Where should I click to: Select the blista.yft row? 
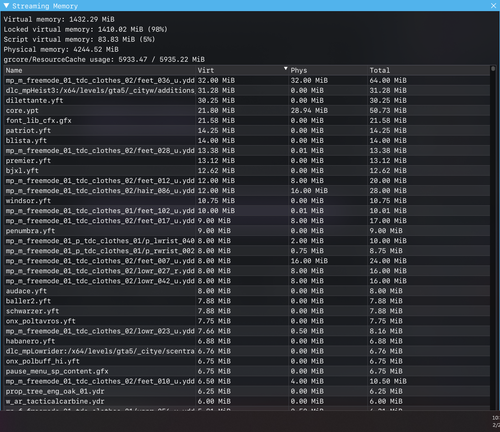[247, 140]
